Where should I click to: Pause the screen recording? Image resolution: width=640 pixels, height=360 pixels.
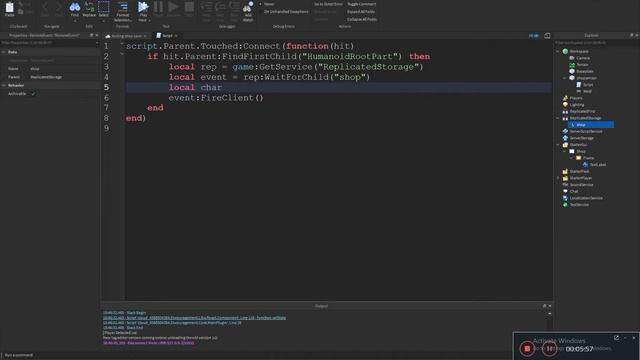pyautogui.click(x=549, y=349)
